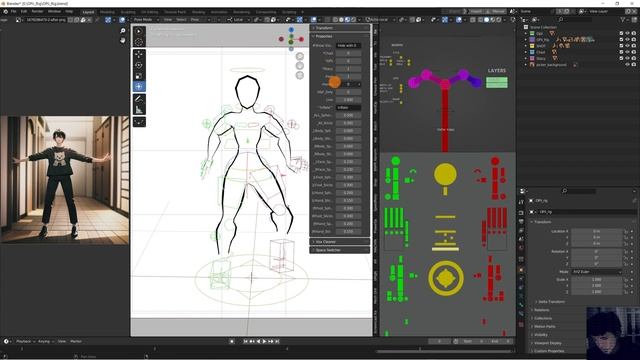Switch to the Animation workspace tab
The height and width of the screenshot is (360, 640).
pos(219,12)
